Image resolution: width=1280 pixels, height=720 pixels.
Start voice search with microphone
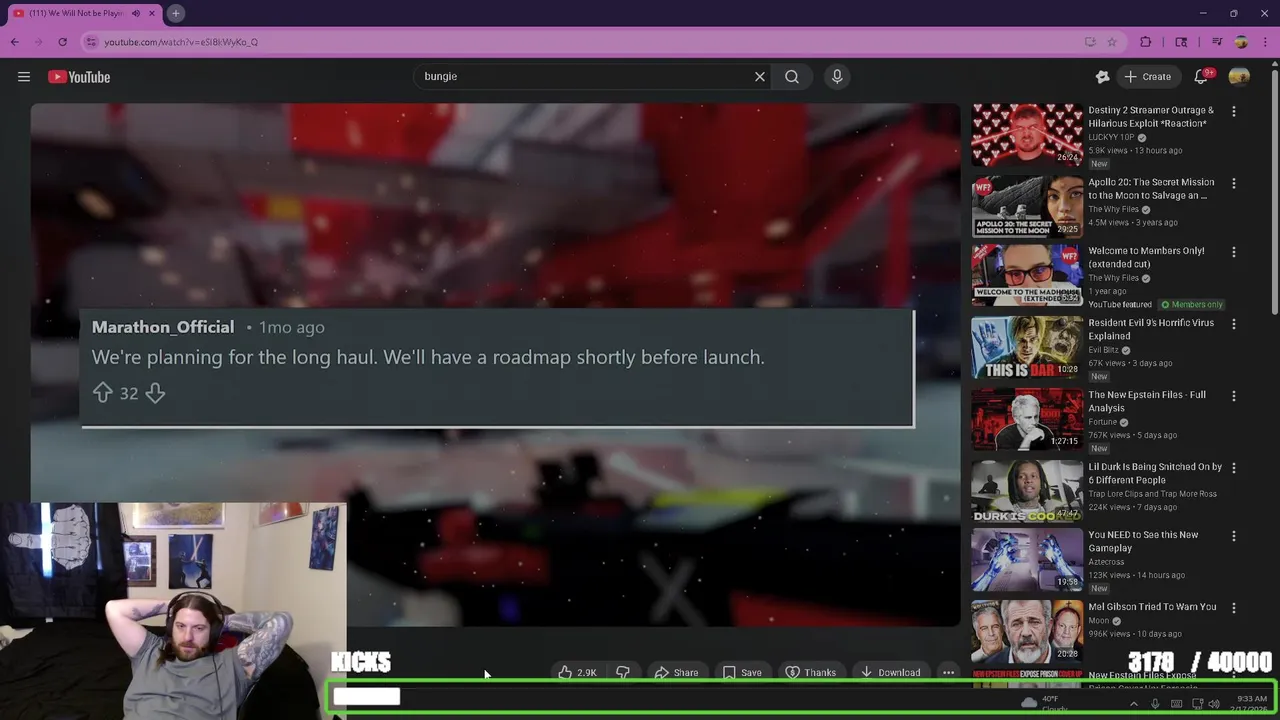click(837, 77)
